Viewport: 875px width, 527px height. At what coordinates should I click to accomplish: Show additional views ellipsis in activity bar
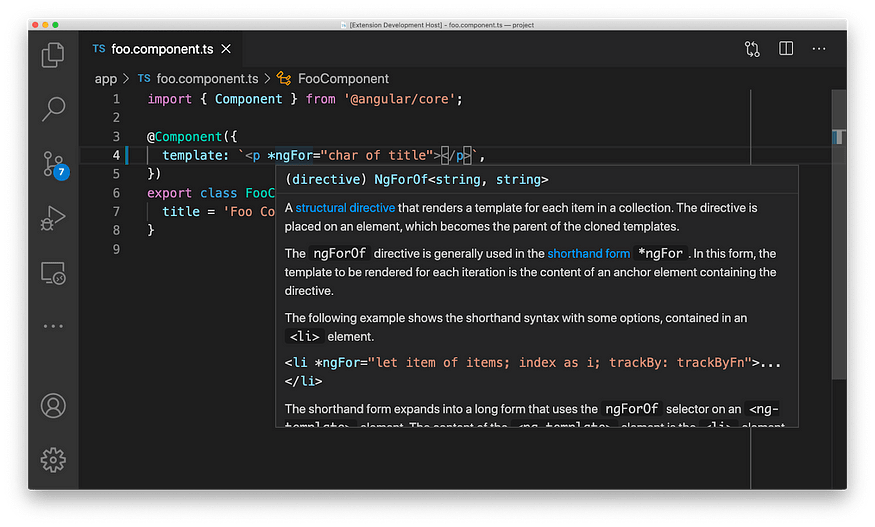[53, 326]
